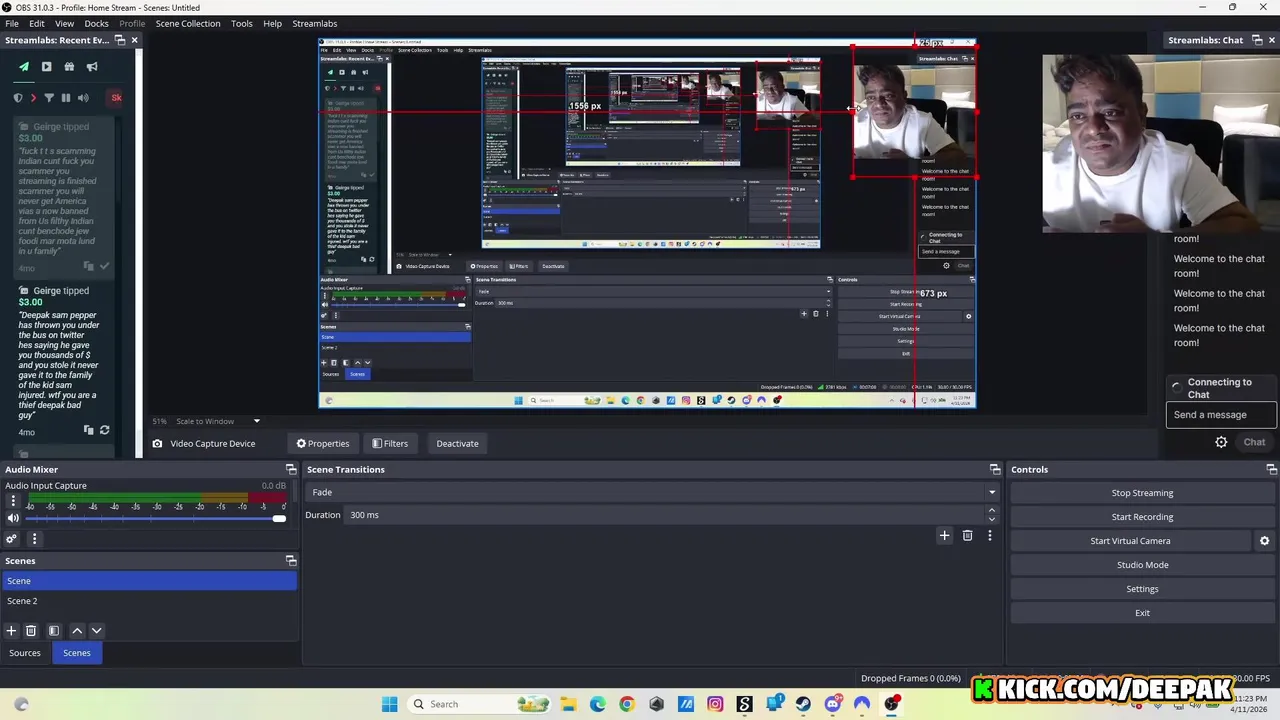The width and height of the screenshot is (1280, 720).
Task: Open scene filters icon in Scenes toolbar
Action: click(x=54, y=631)
